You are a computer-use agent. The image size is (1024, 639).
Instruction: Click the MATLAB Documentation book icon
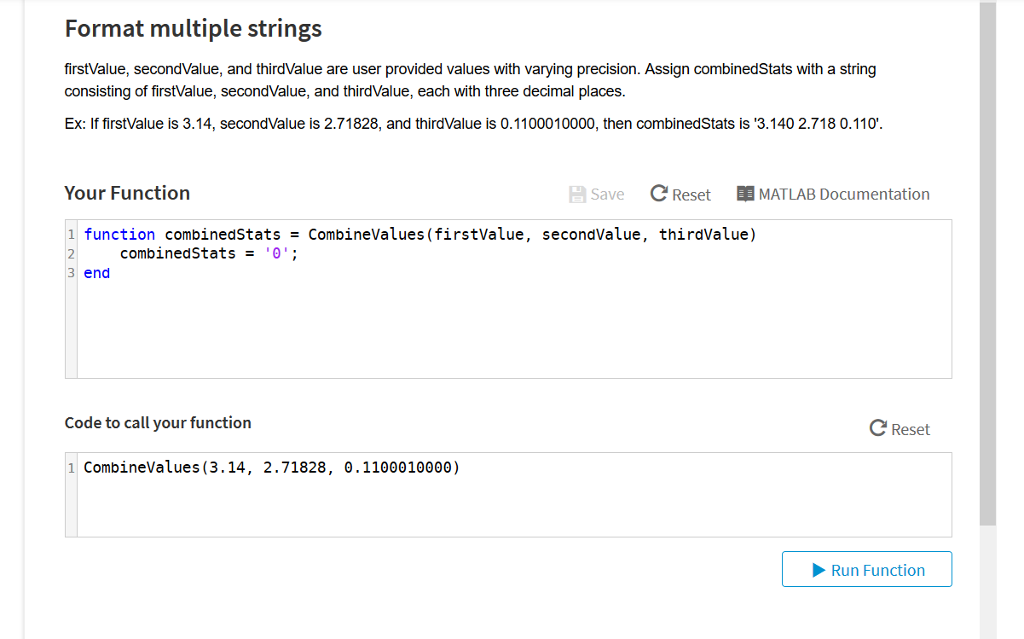tap(745, 194)
